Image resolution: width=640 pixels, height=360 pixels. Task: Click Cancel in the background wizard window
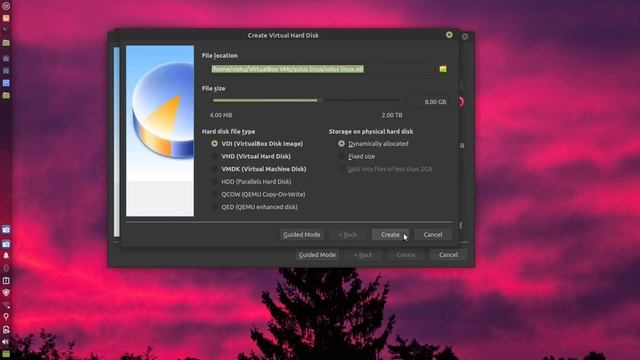point(448,255)
